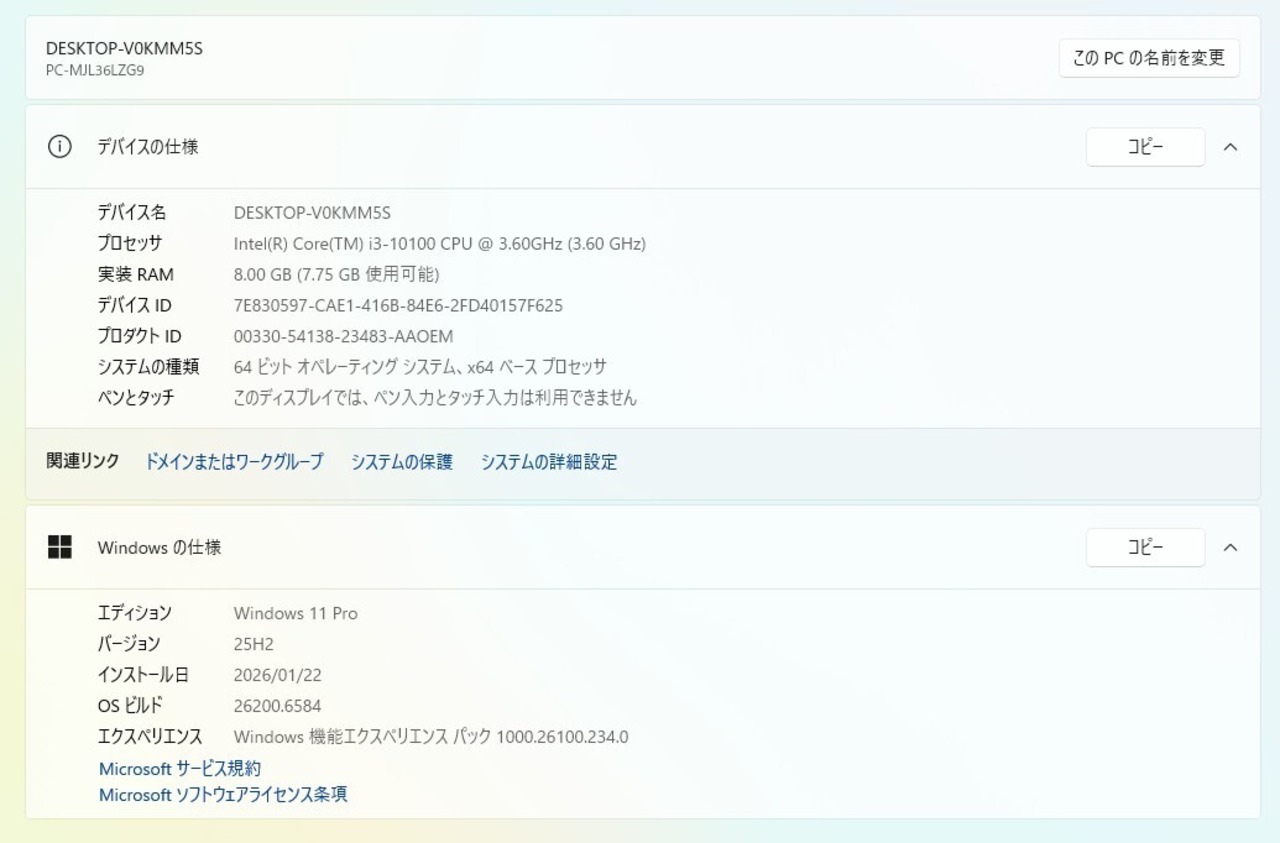Copy device specifications with コピー button
Viewport: 1280px width, 843px height.
coord(1146,147)
